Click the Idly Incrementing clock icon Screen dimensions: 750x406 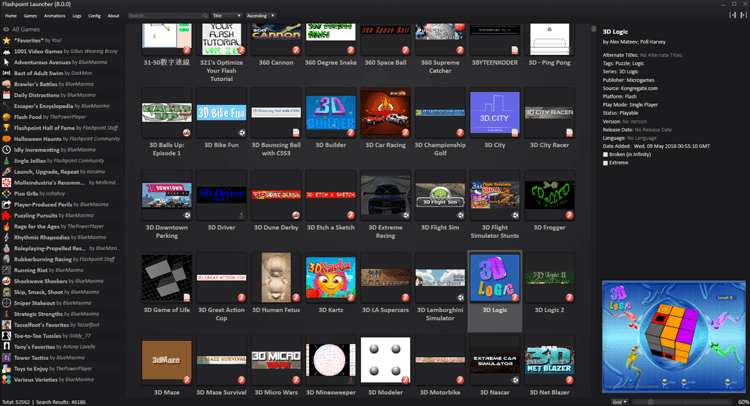[x=6, y=150]
